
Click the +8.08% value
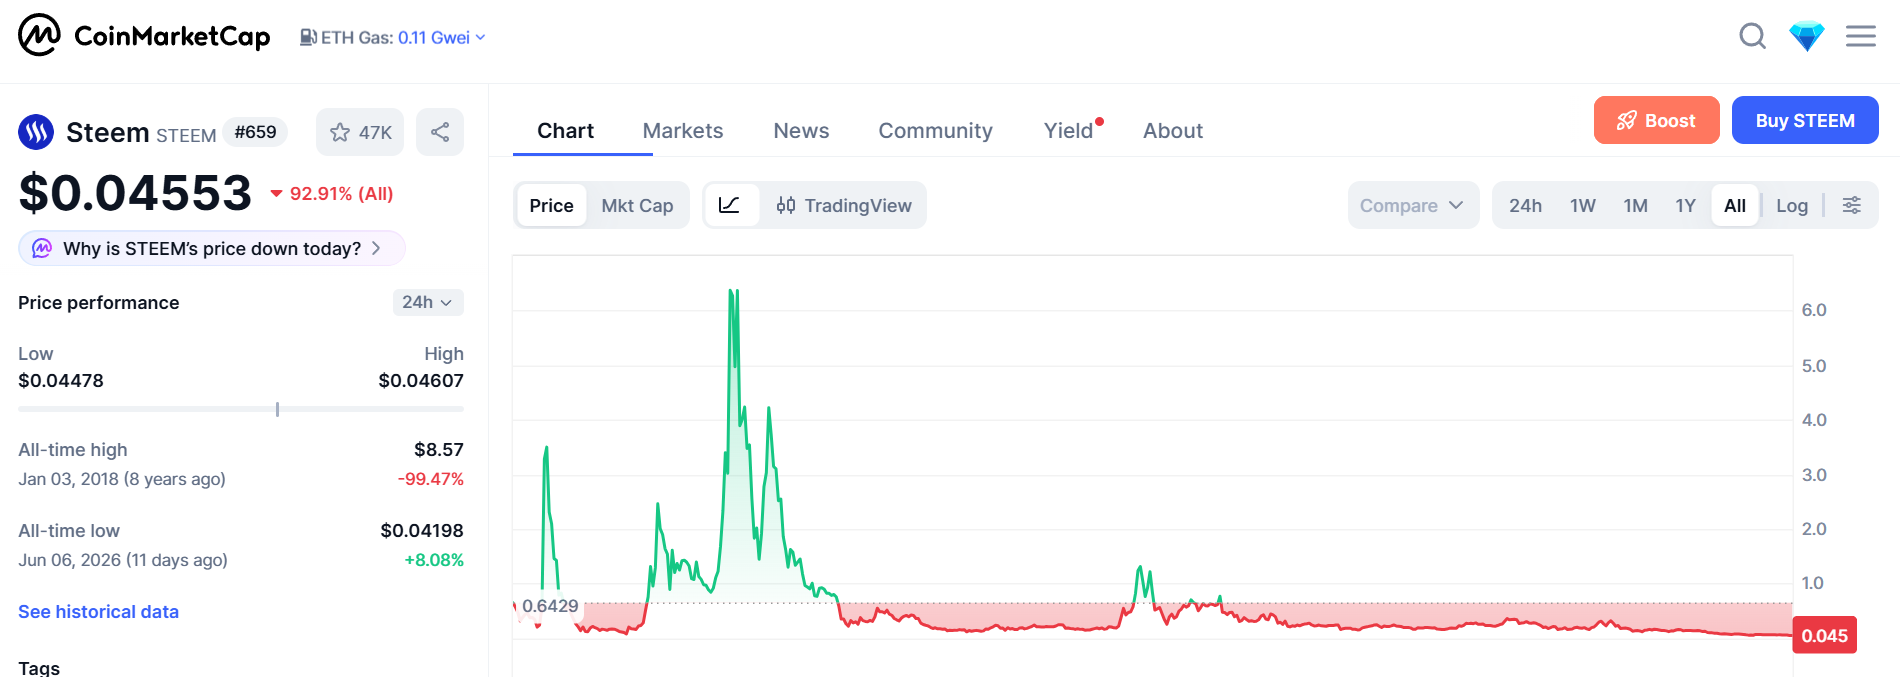point(434,560)
